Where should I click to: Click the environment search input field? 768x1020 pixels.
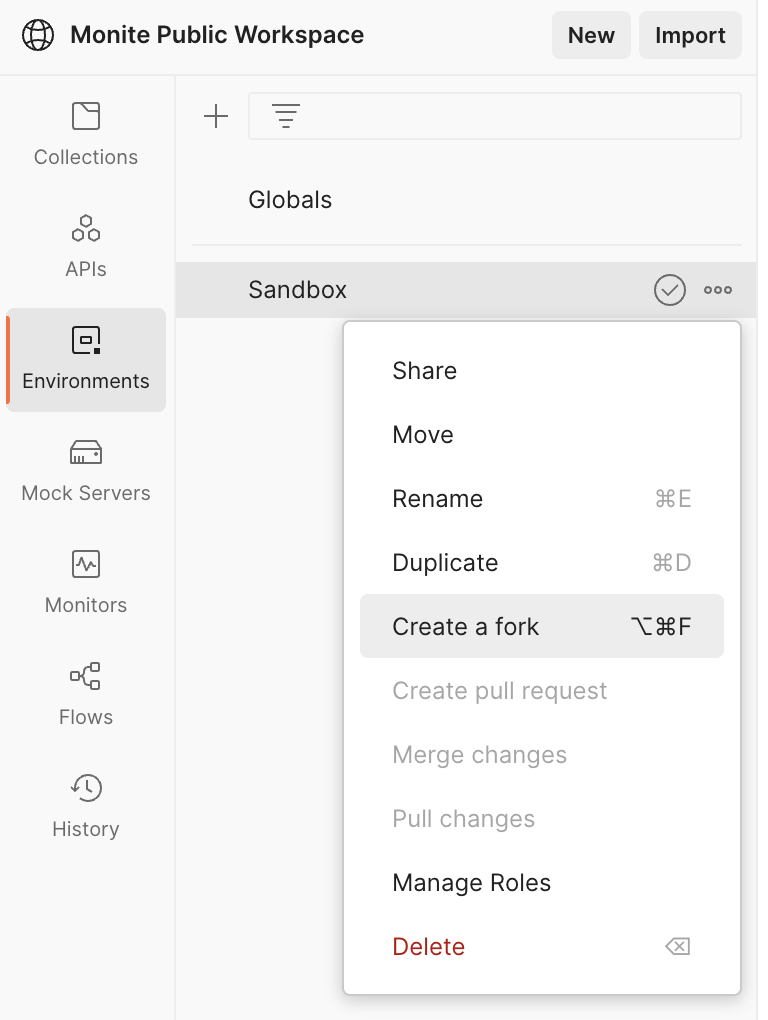tap(520, 117)
